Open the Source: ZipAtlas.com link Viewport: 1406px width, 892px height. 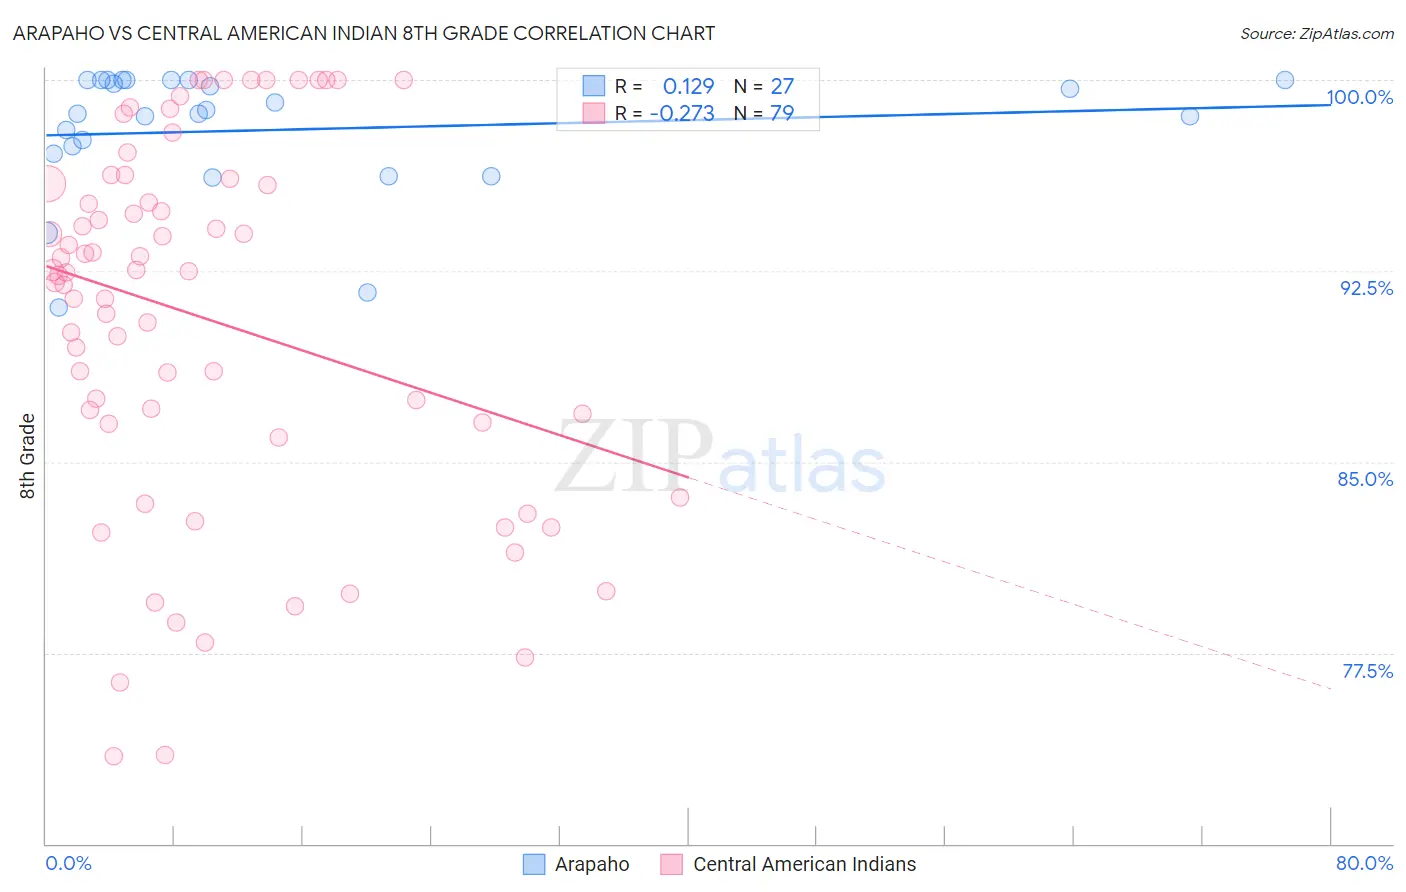(x=1317, y=33)
